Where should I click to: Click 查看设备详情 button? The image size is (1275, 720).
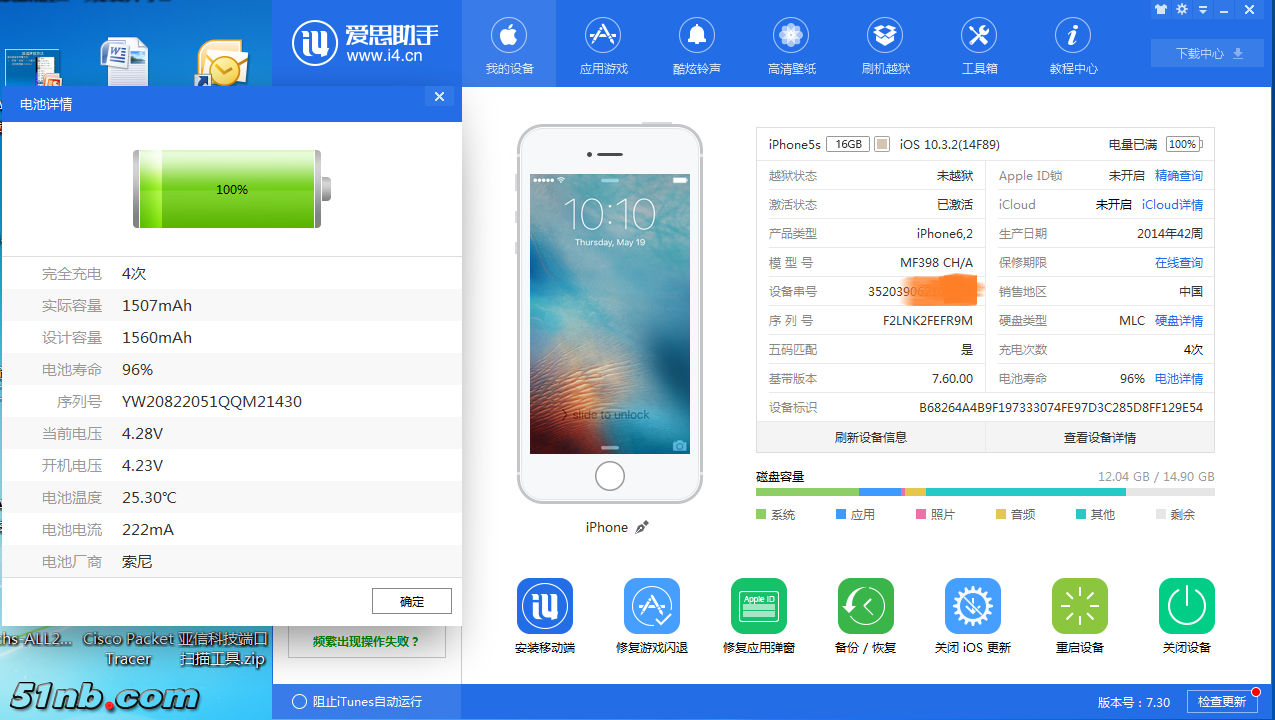[1100, 437]
